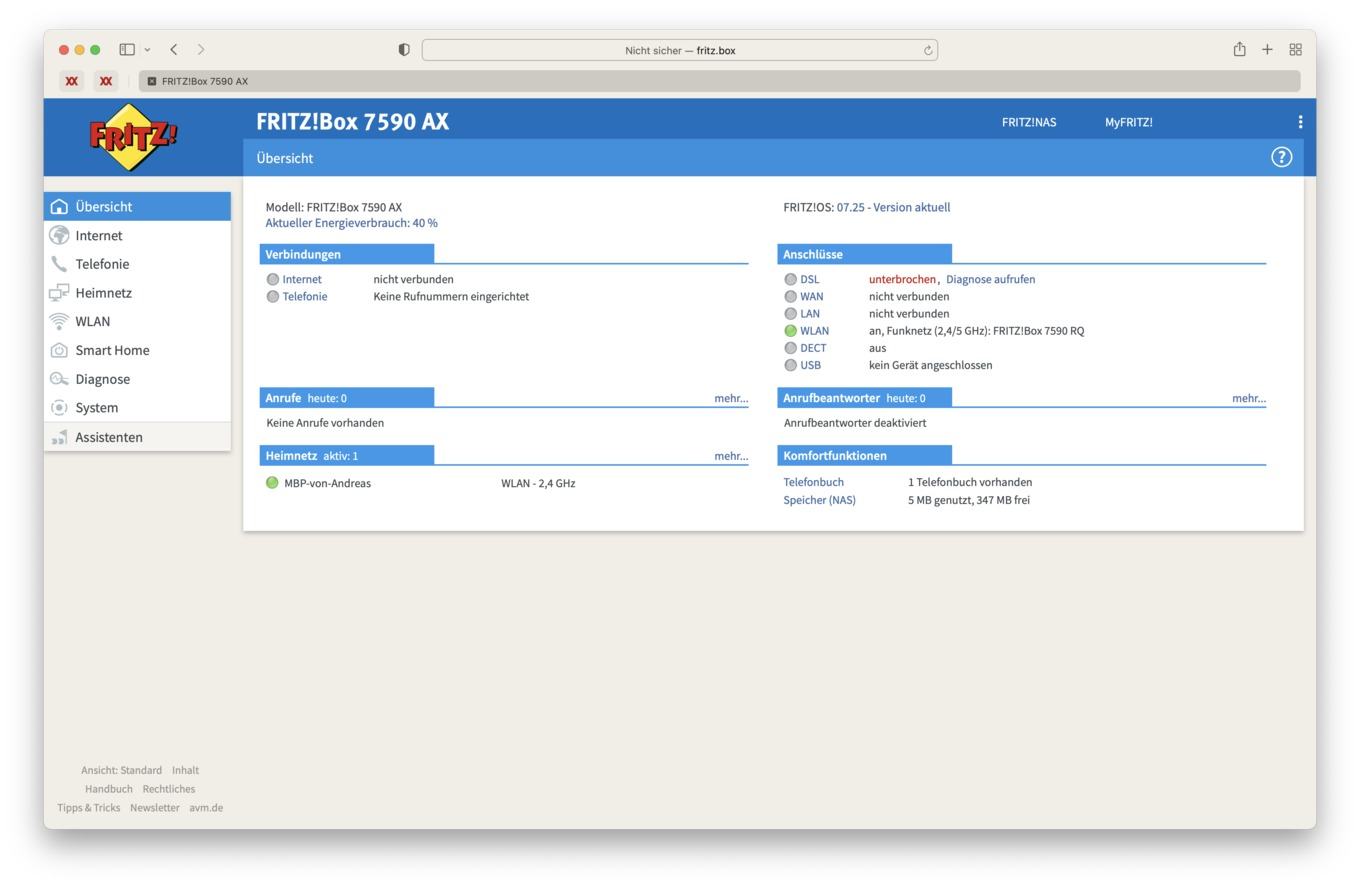Open FRITZ!NAS from the header

tap(1029, 122)
